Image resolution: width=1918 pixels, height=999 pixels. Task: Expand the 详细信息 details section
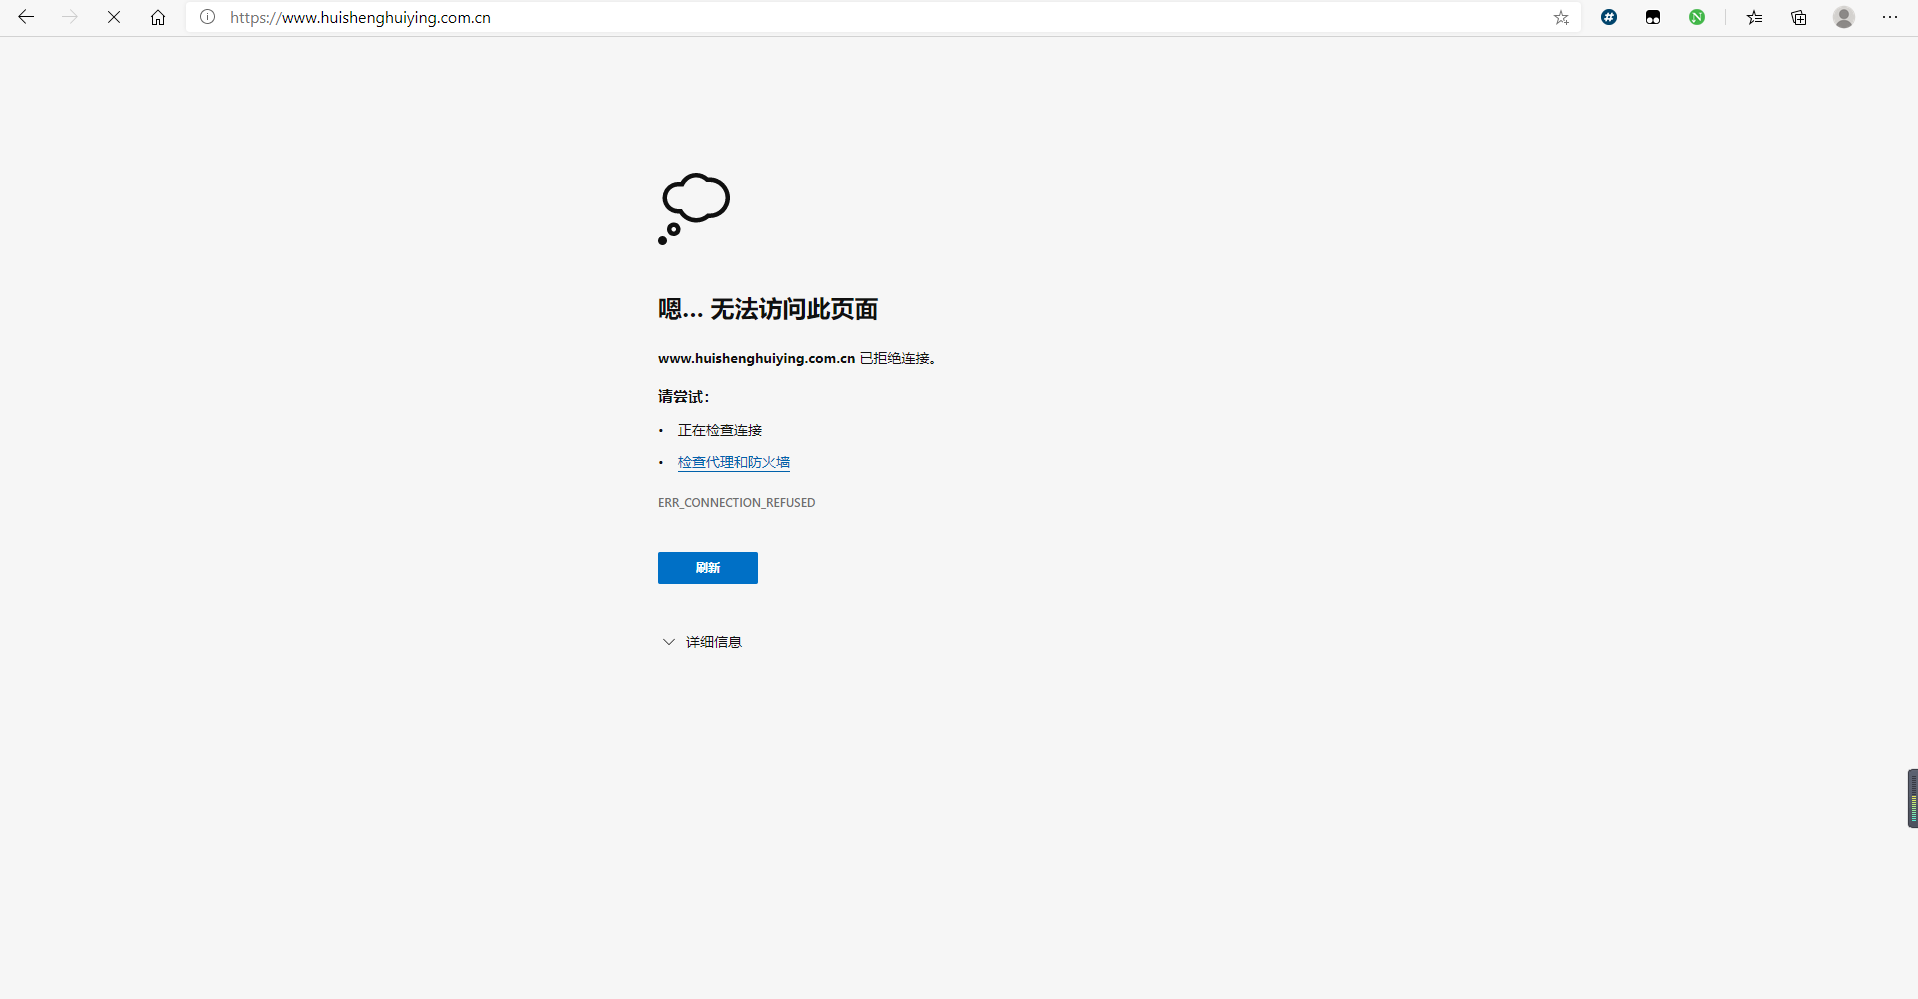(702, 642)
